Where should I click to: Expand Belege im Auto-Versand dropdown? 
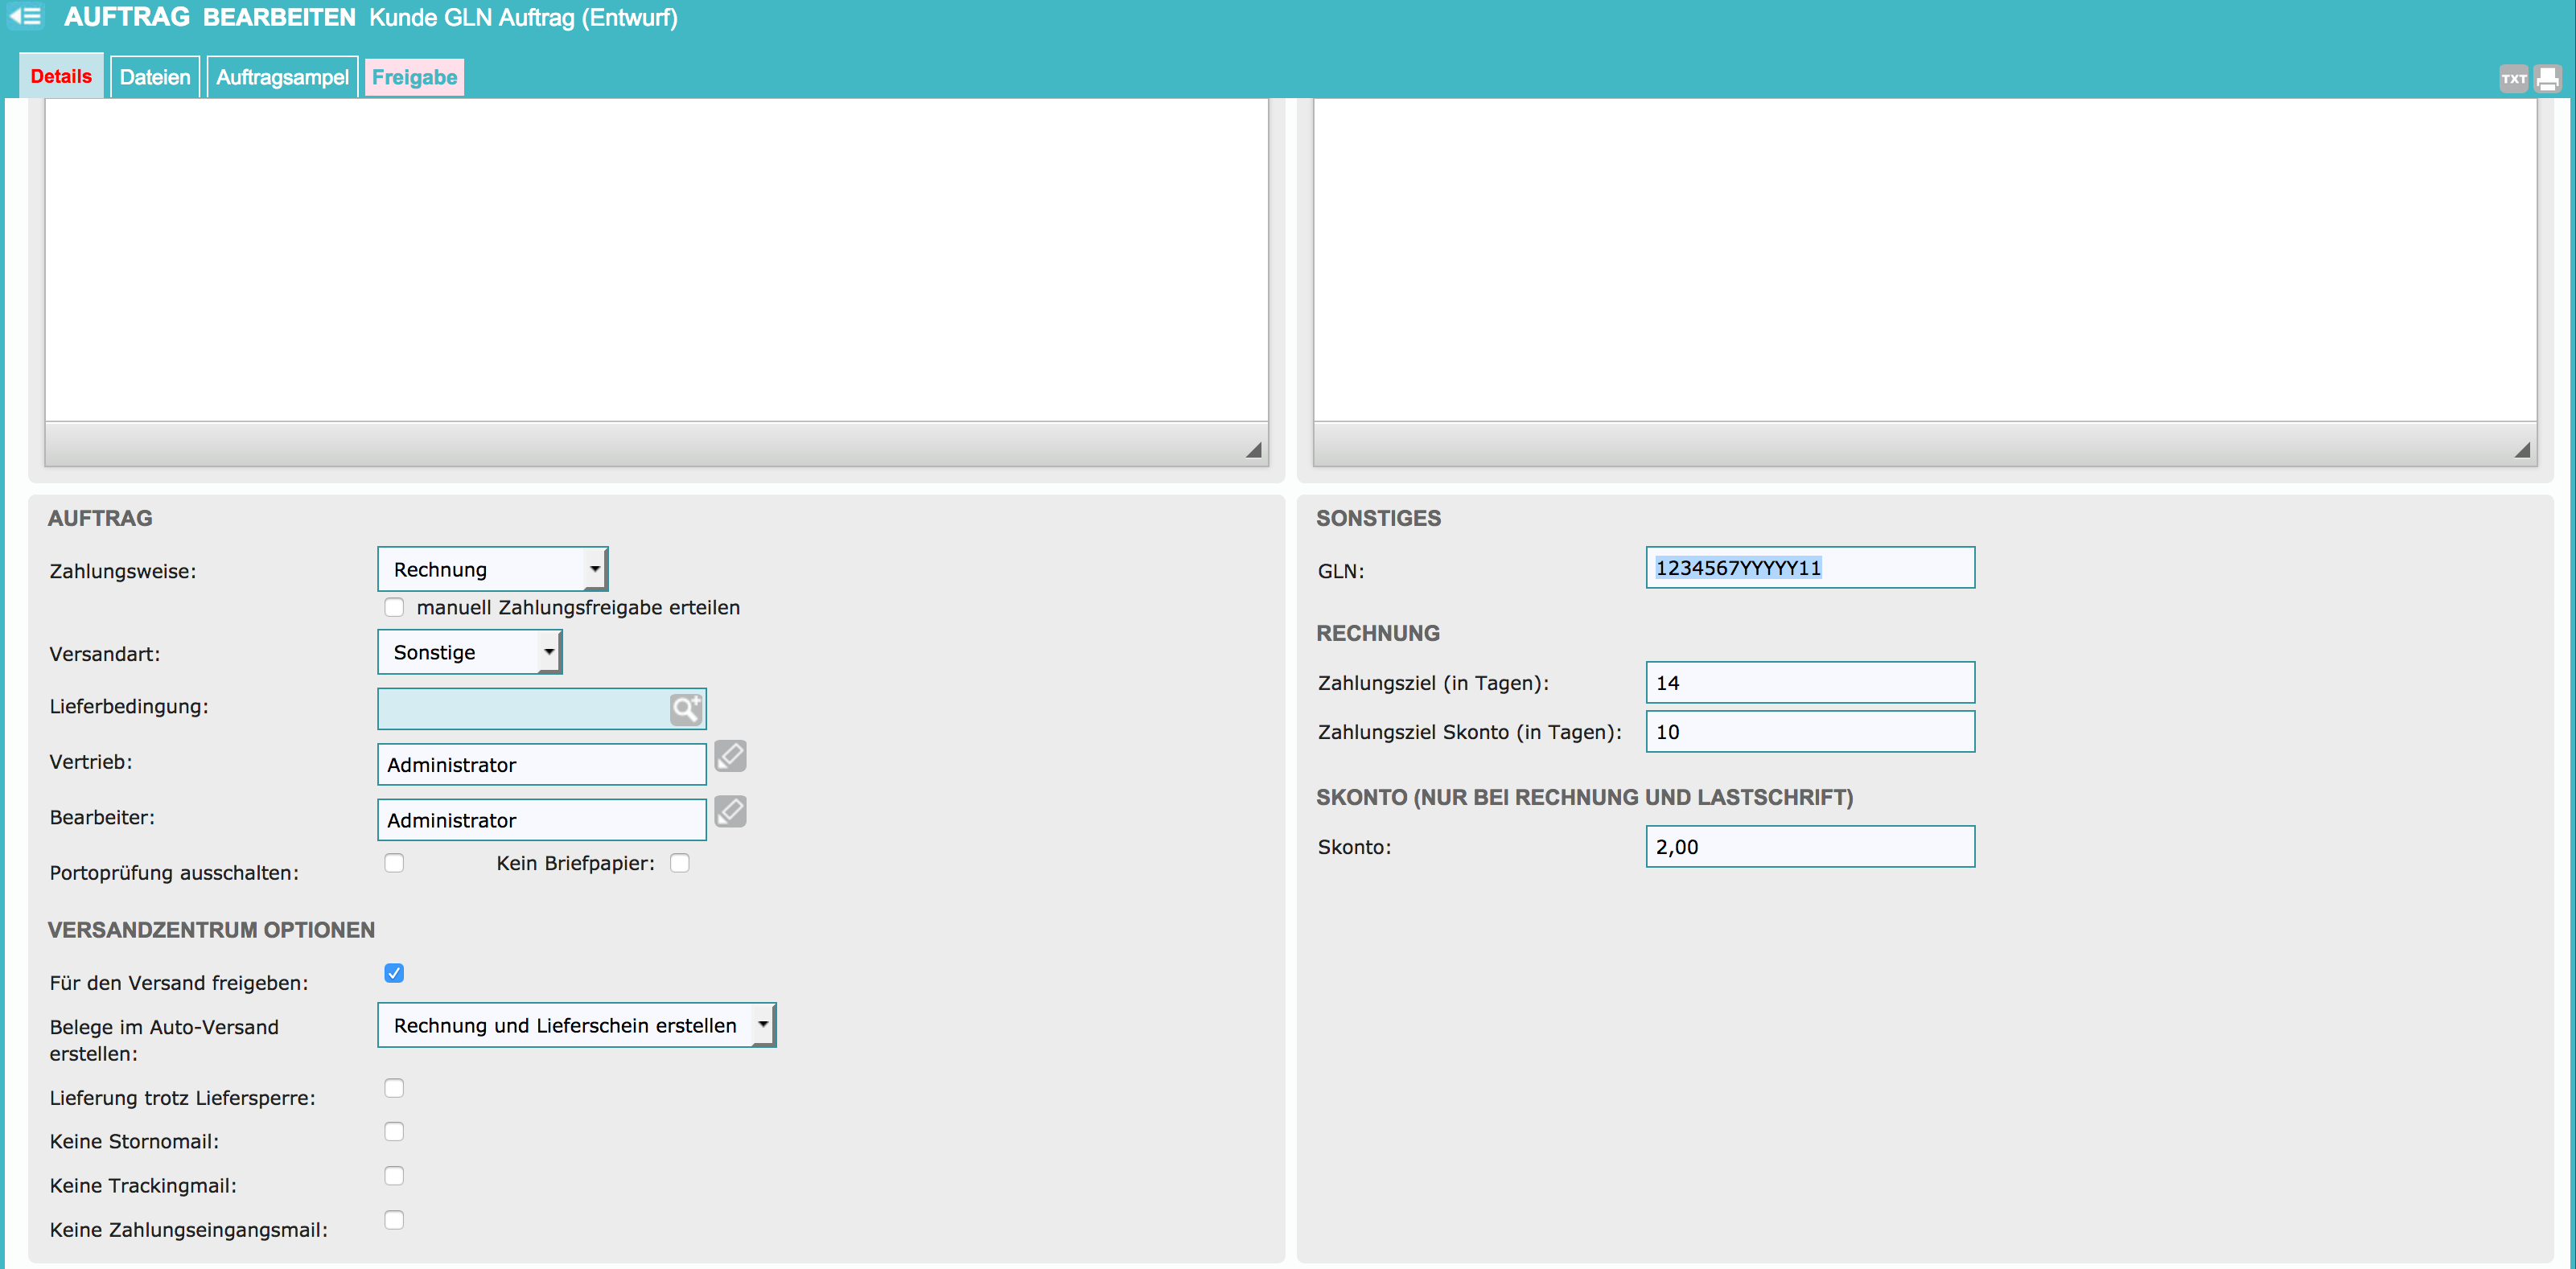(576, 1025)
